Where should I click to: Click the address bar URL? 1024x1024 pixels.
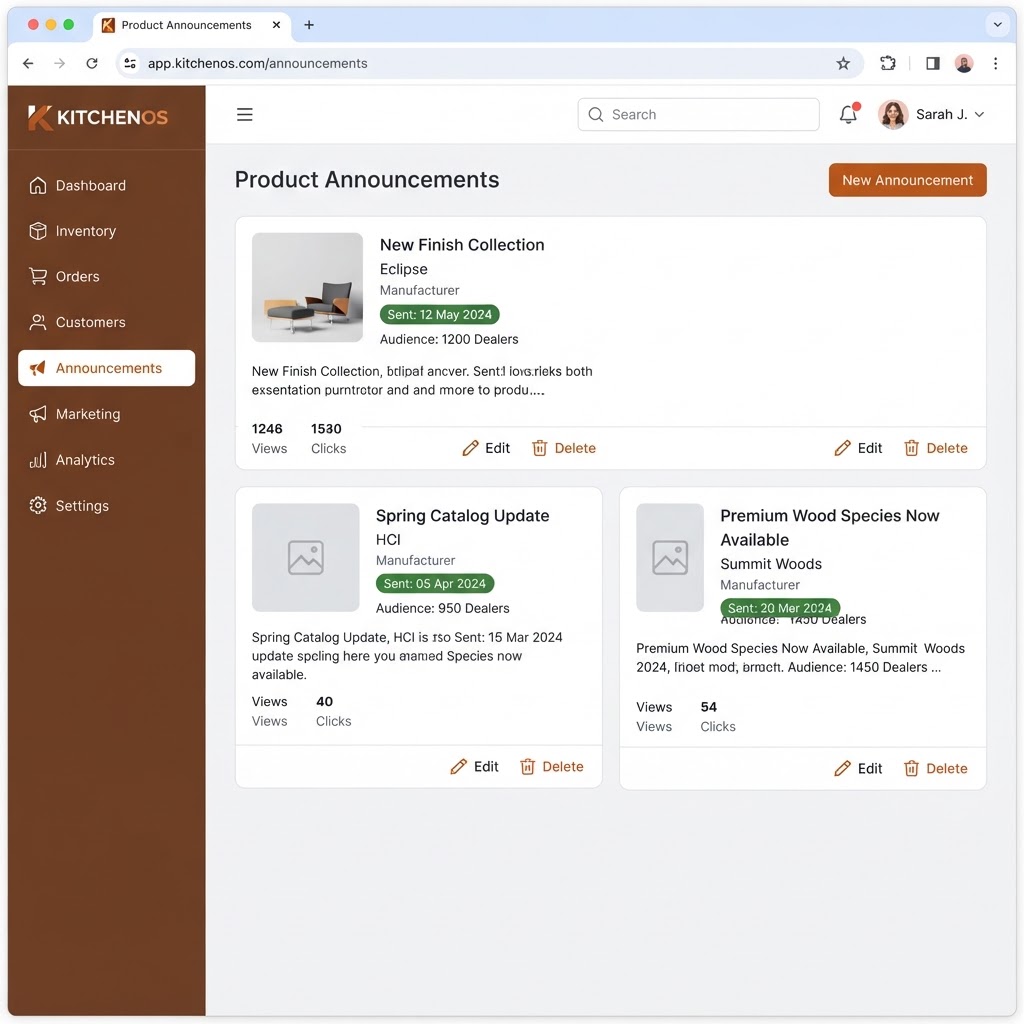(257, 63)
